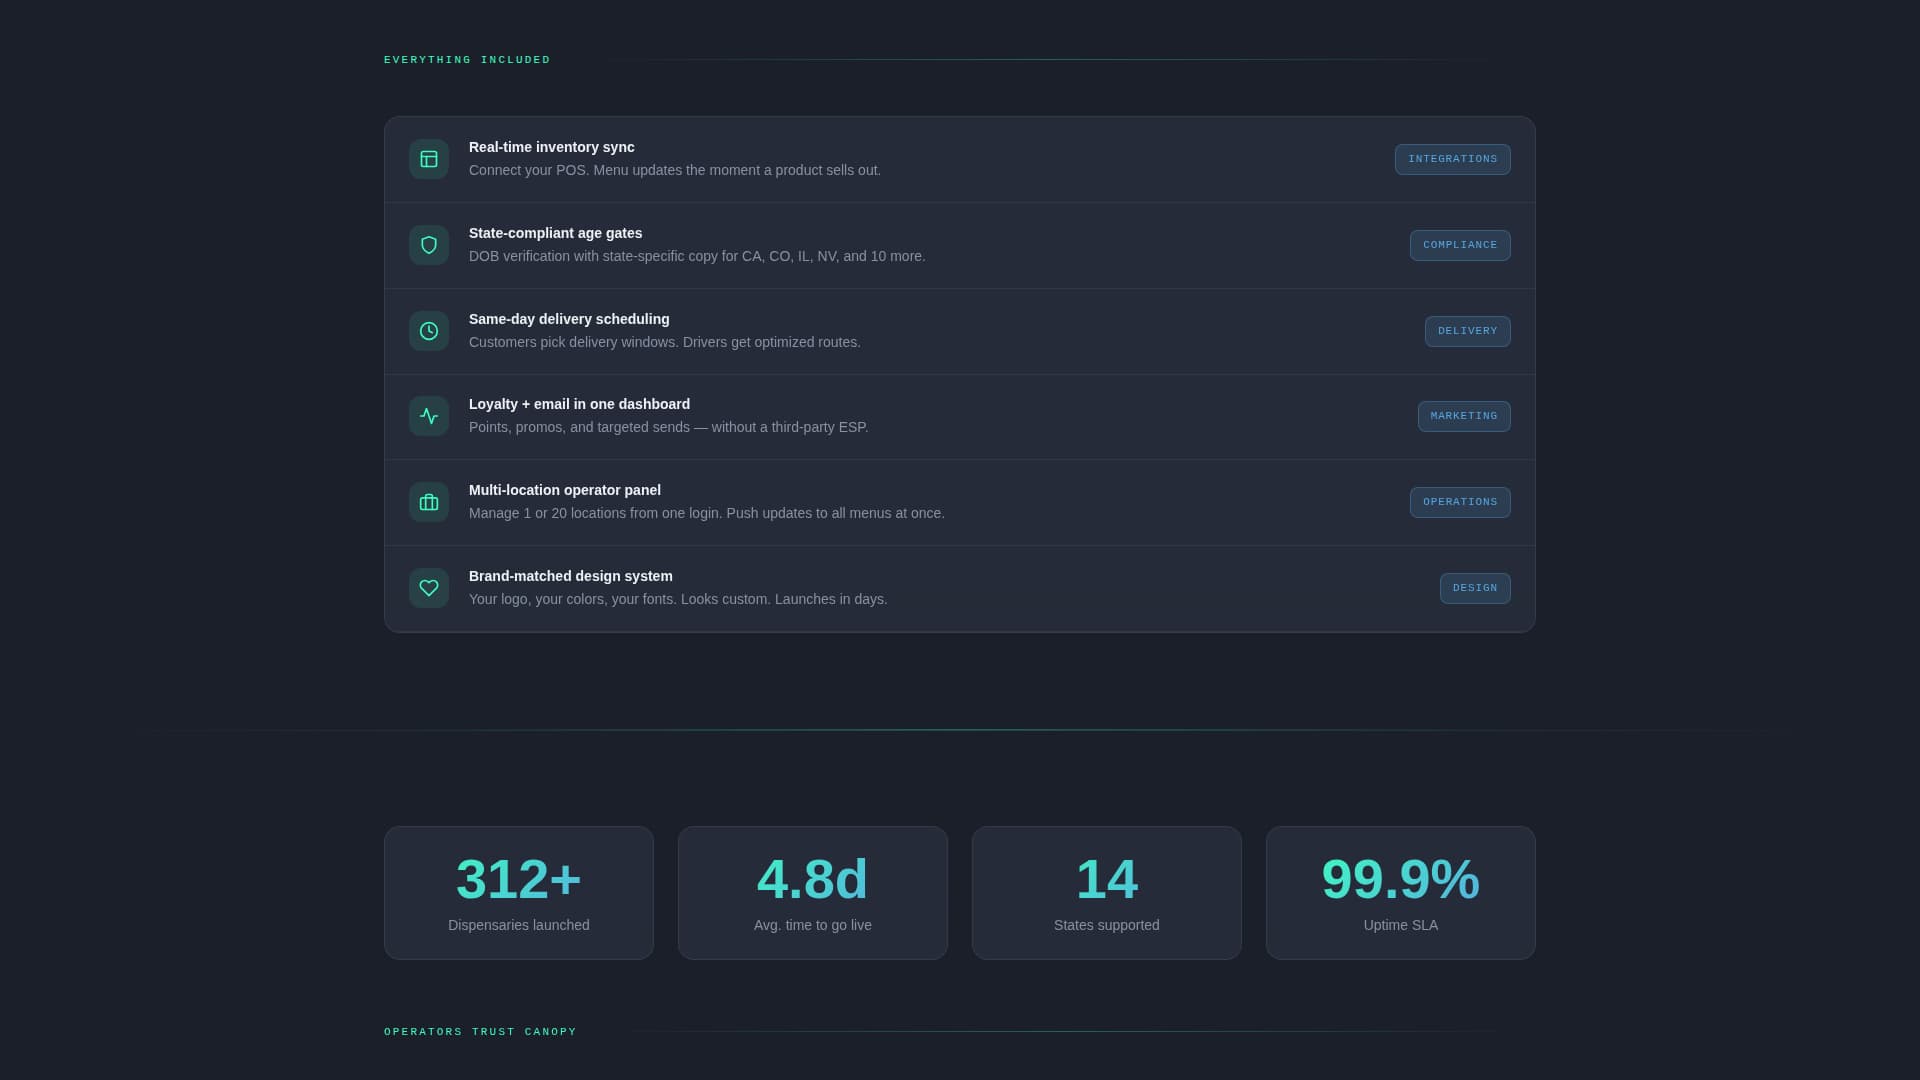The image size is (1920, 1080).
Task: Select the 4.8d Avg. time to go live card
Action: pos(812,892)
